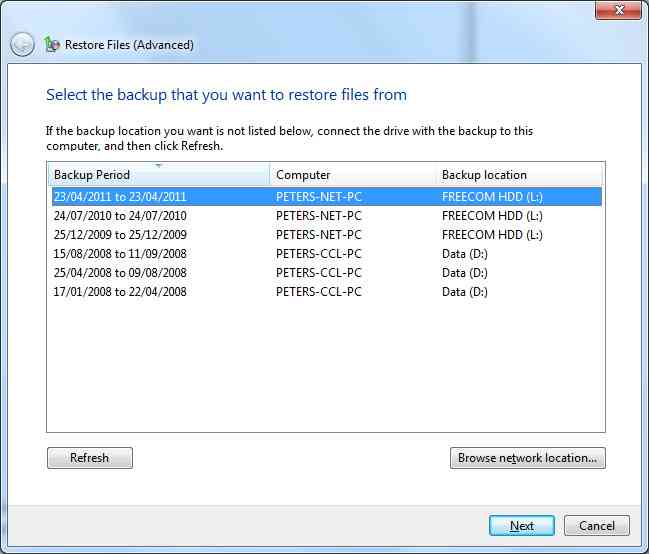This screenshot has width=649, height=554.
Task: Sort by Backup location column header
Action: click(519, 175)
